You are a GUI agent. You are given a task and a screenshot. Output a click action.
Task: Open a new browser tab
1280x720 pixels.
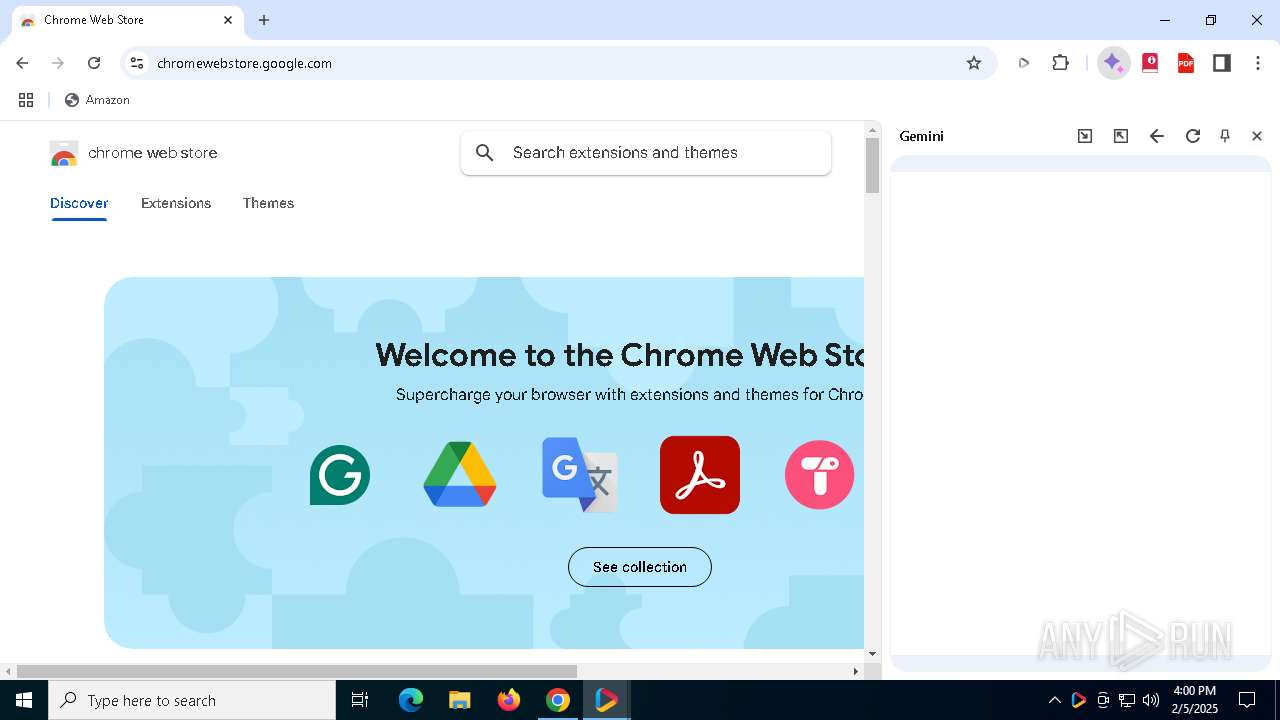click(264, 20)
